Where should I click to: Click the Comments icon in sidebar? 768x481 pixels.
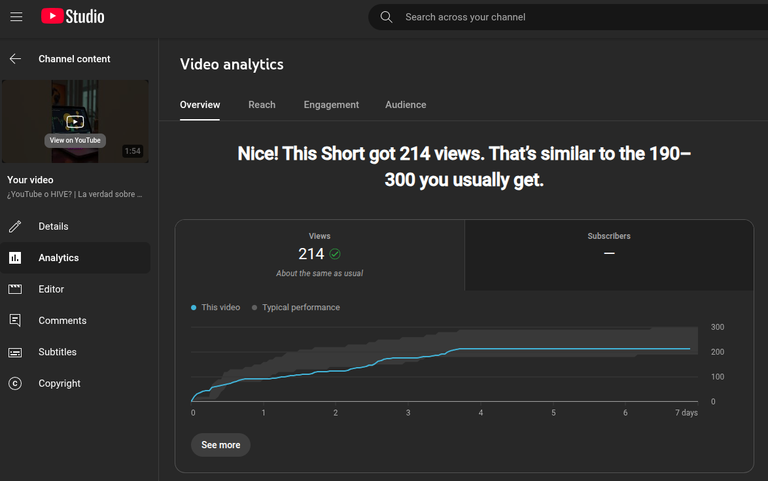pyautogui.click(x=15, y=320)
